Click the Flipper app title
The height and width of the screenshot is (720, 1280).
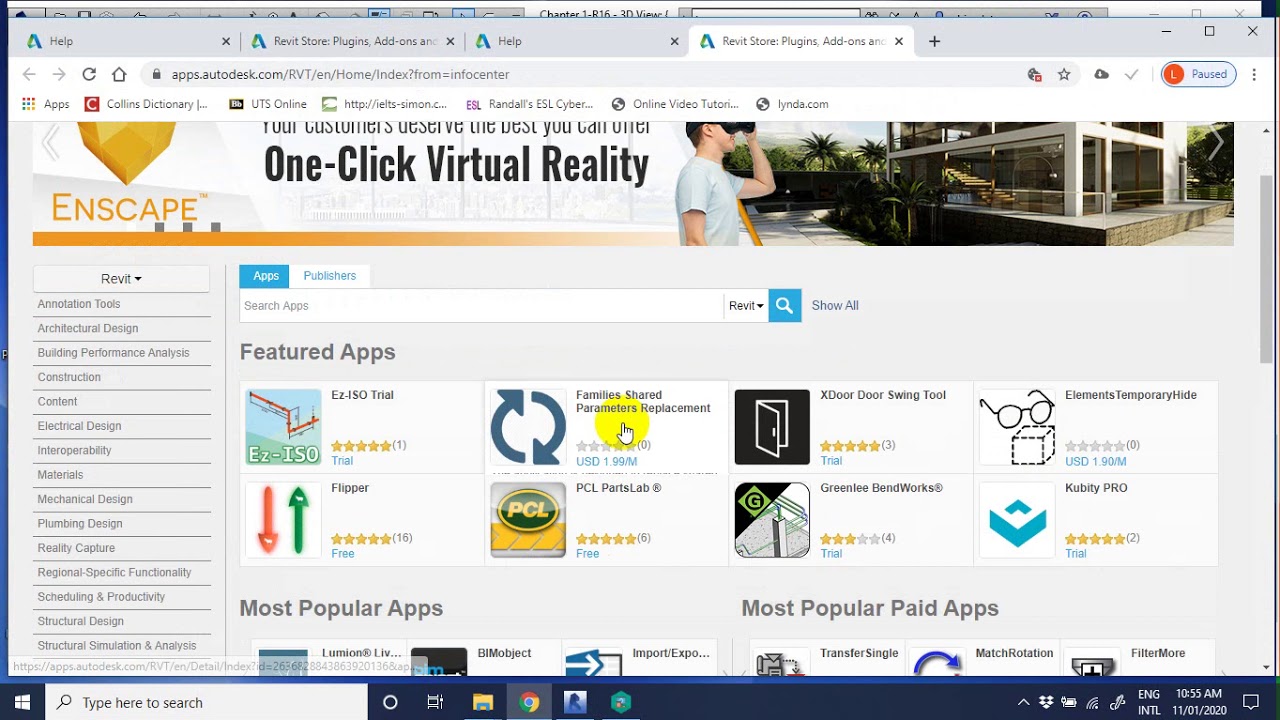point(350,488)
